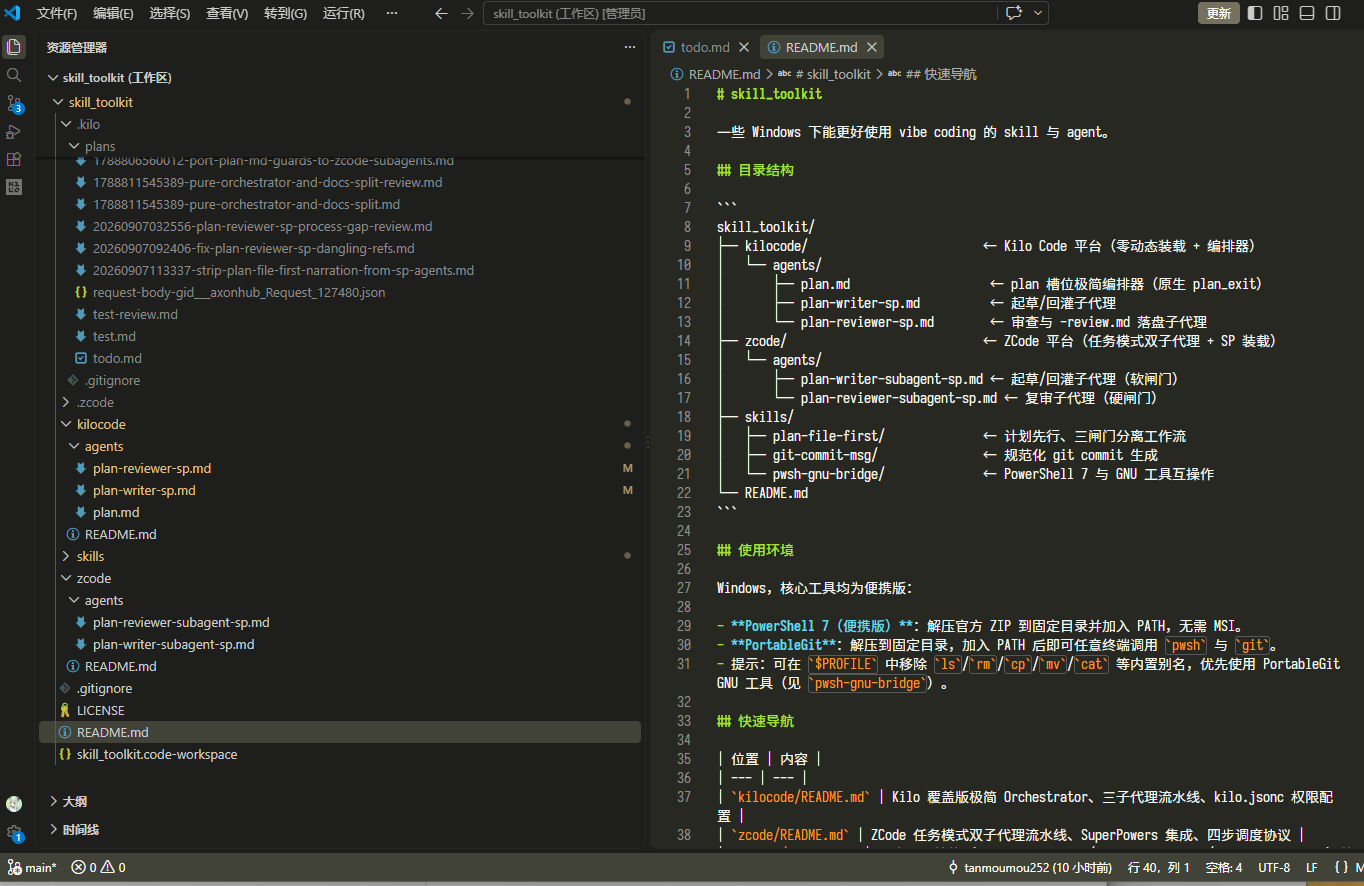
Task: Change line ending via LF status item
Action: point(1311,868)
